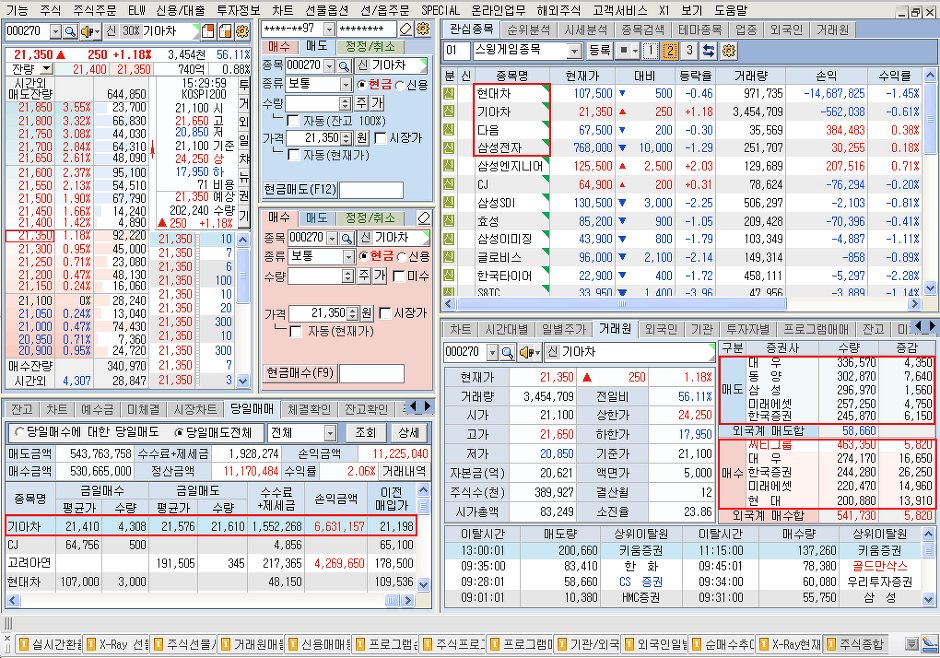
Task: Enable 자동(잔고 100%) checkbox
Action: (293, 120)
